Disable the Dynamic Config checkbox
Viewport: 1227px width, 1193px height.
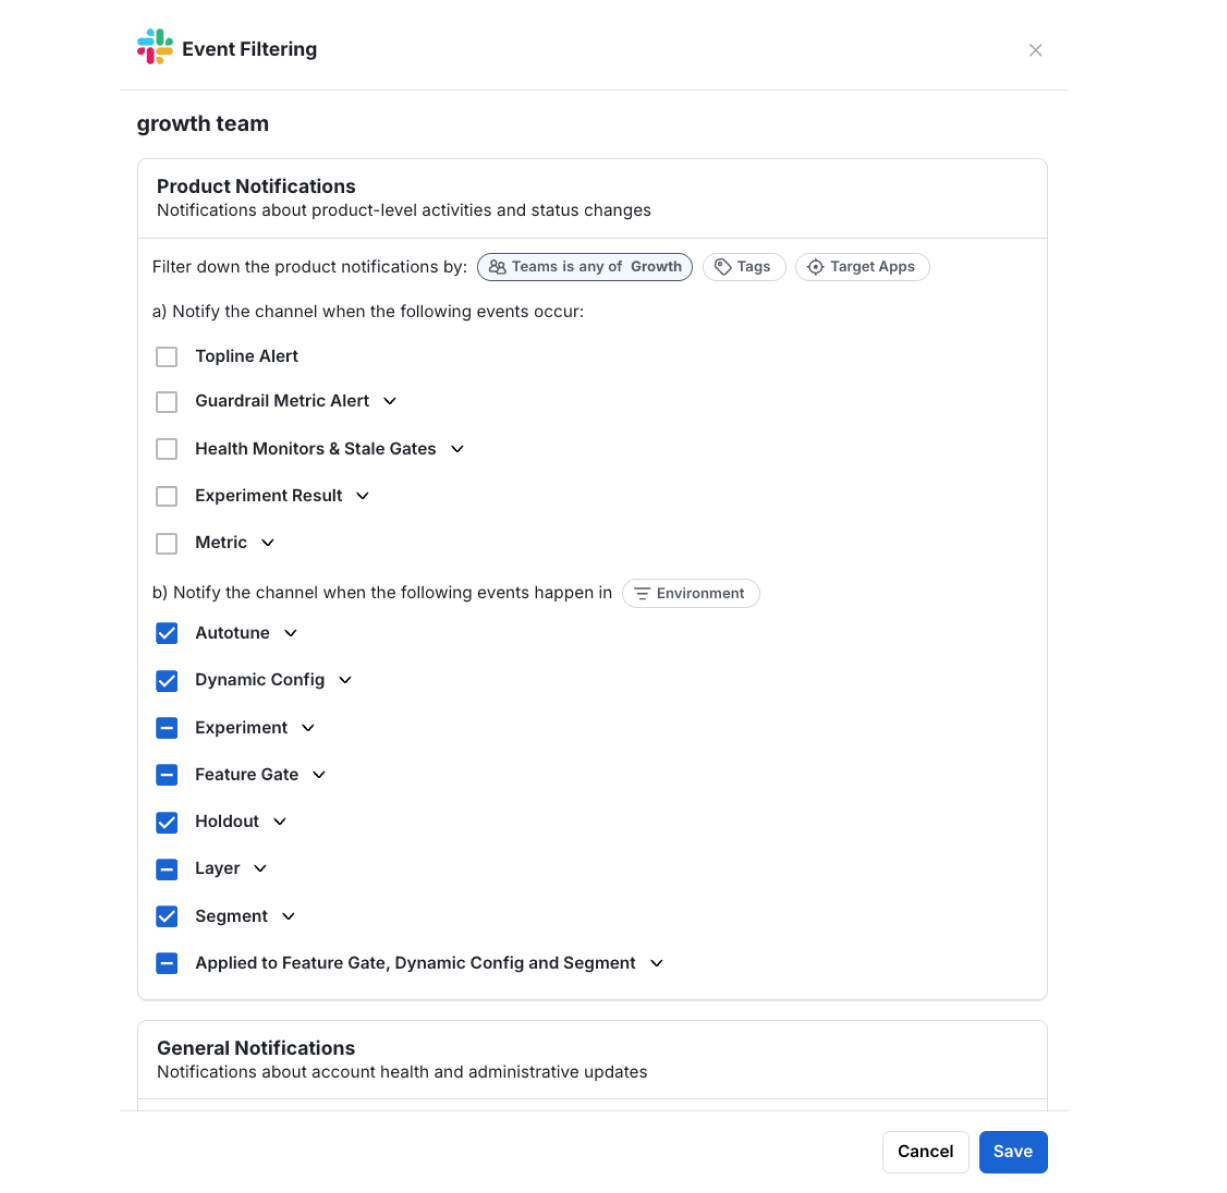click(166, 680)
